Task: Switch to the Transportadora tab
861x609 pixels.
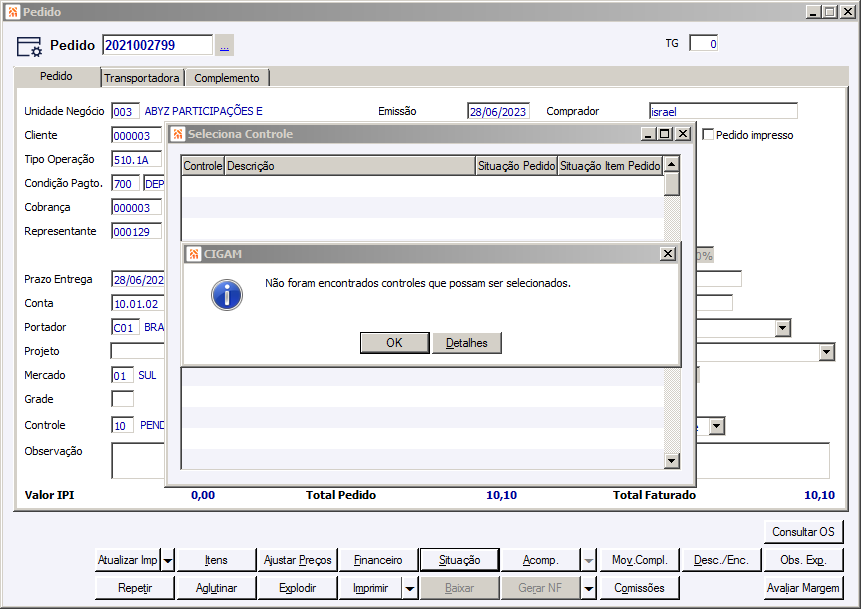Action: coord(142,78)
